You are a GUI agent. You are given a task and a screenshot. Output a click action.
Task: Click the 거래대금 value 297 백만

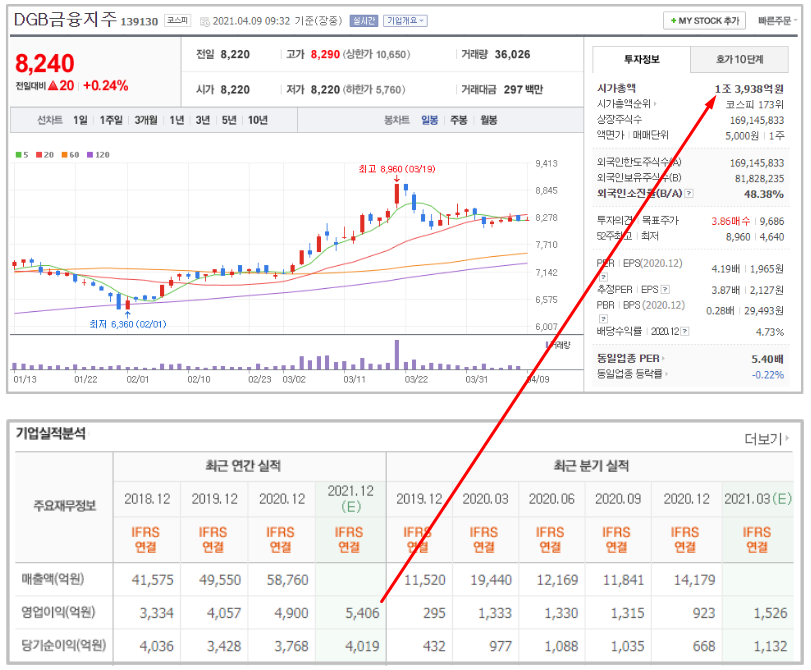pyautogui.click(x=523, y=90)
